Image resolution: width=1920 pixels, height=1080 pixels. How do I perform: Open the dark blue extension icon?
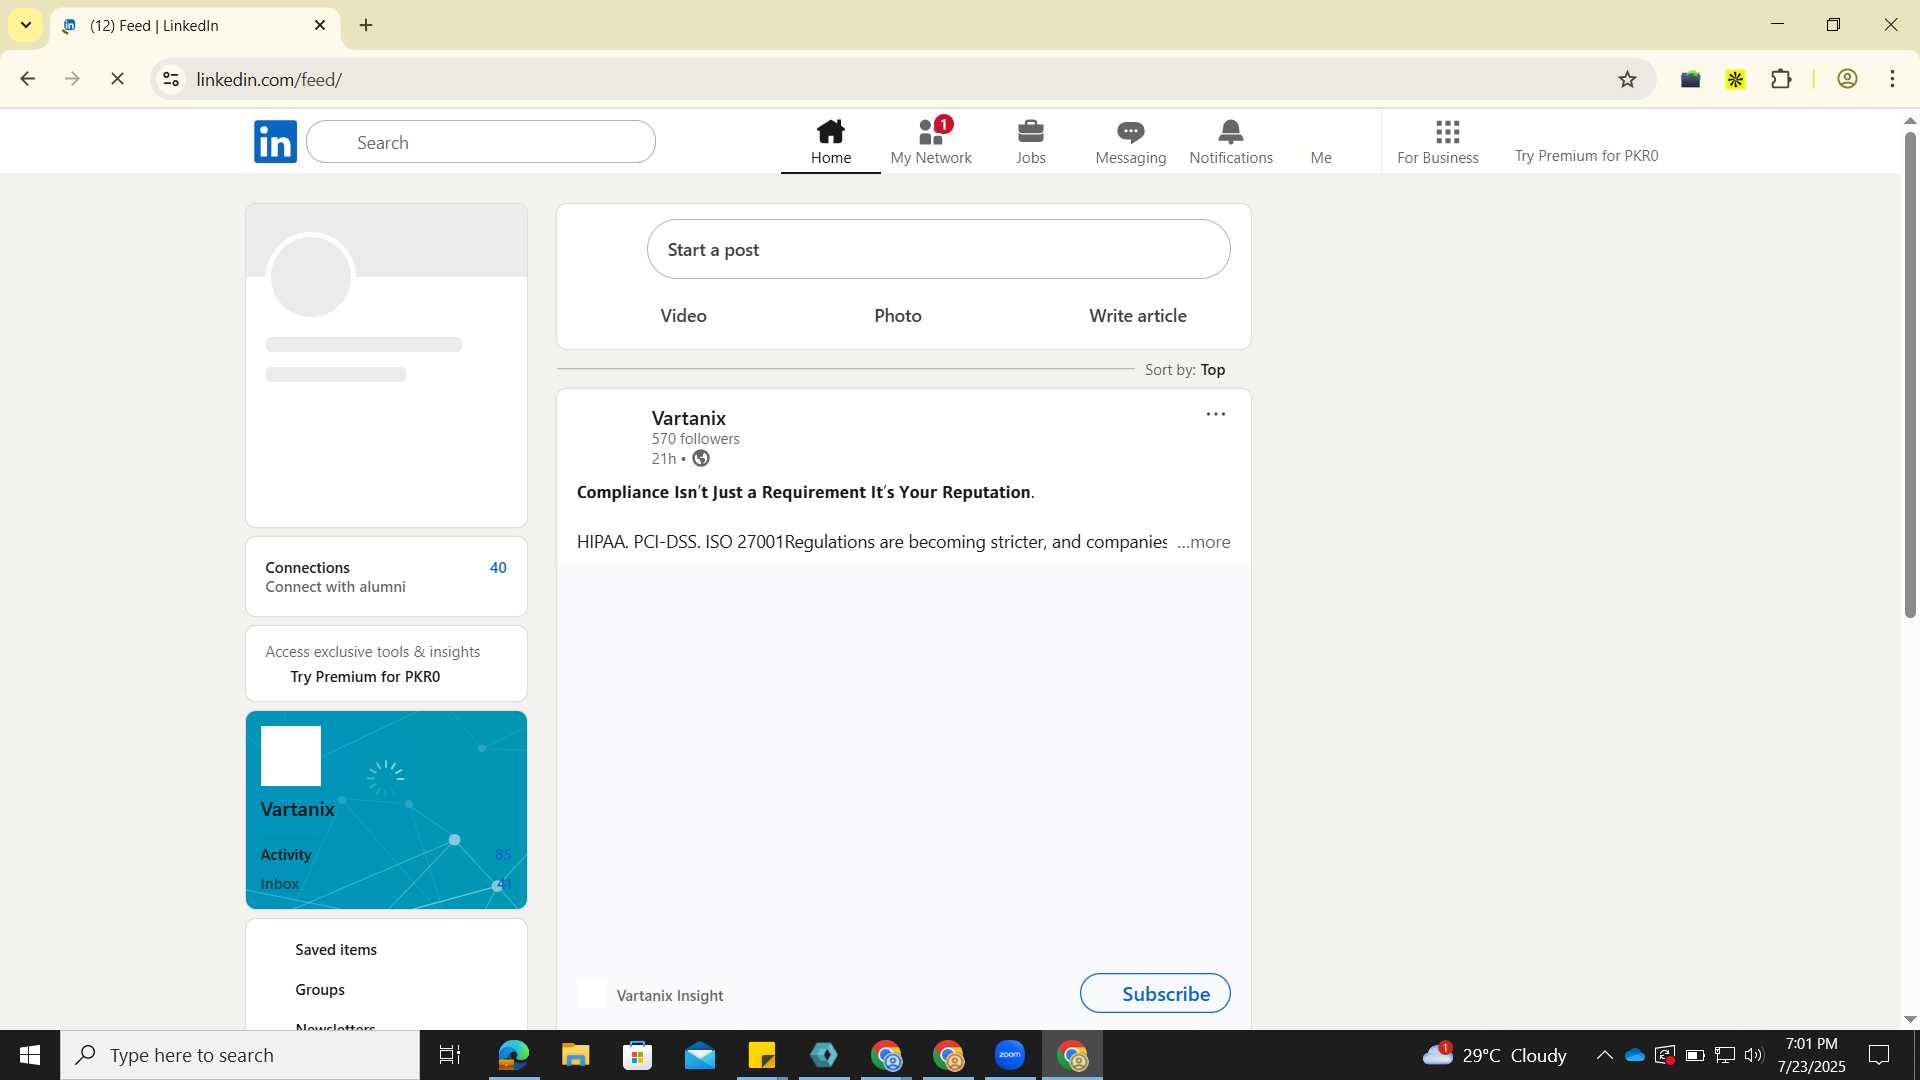click(1690, 79)
